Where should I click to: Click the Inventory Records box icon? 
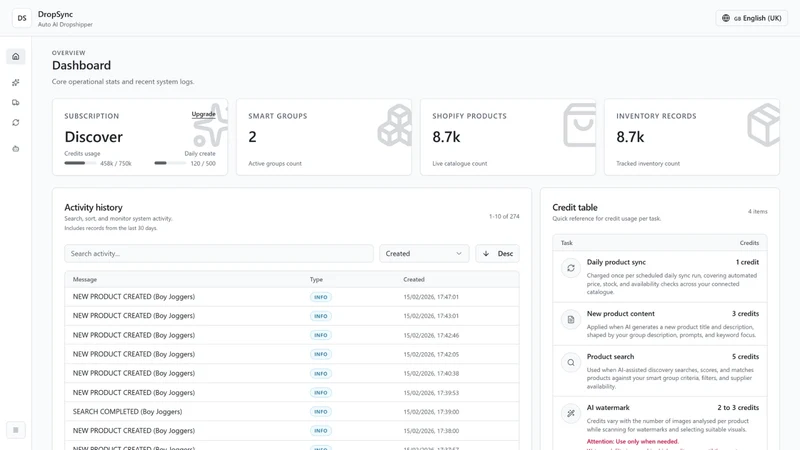click(763, 125)
